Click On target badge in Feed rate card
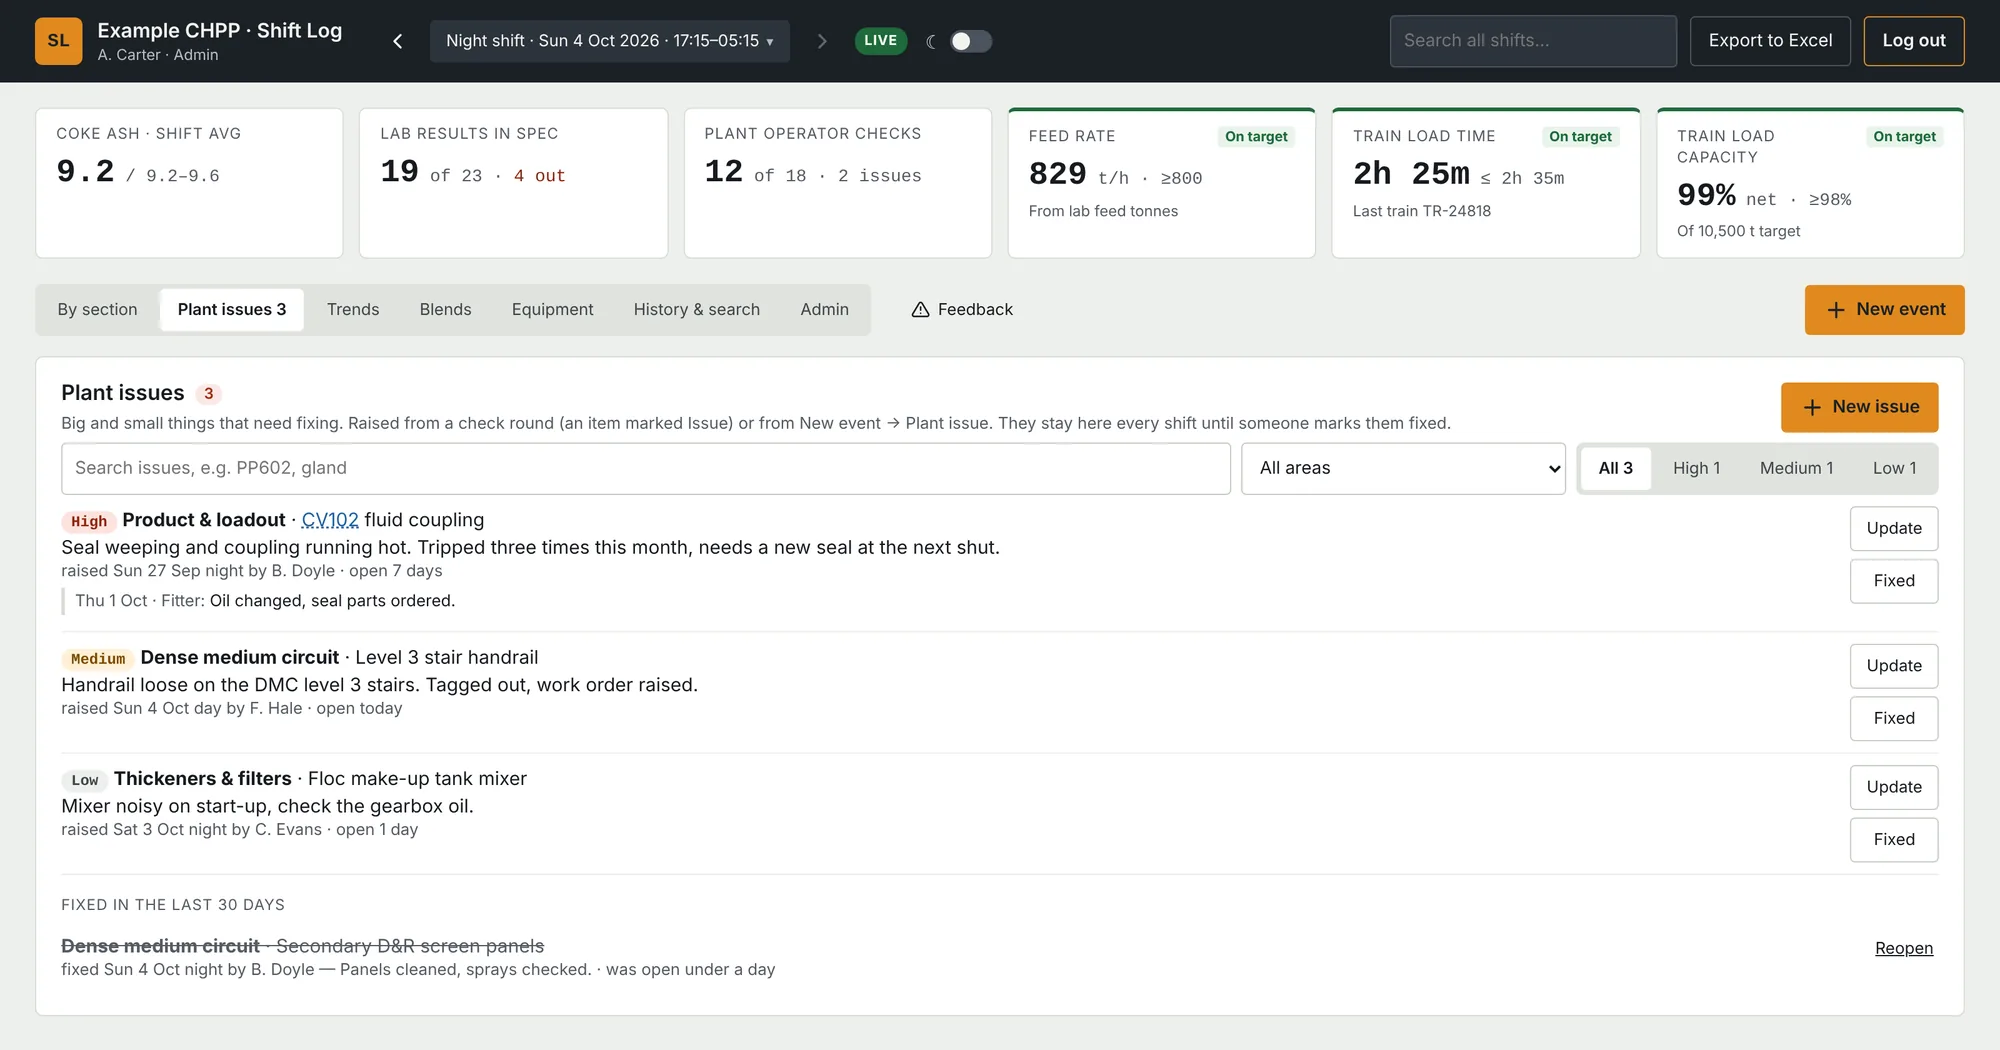Screen dimensions: 2000x1050 point(1256,137)
